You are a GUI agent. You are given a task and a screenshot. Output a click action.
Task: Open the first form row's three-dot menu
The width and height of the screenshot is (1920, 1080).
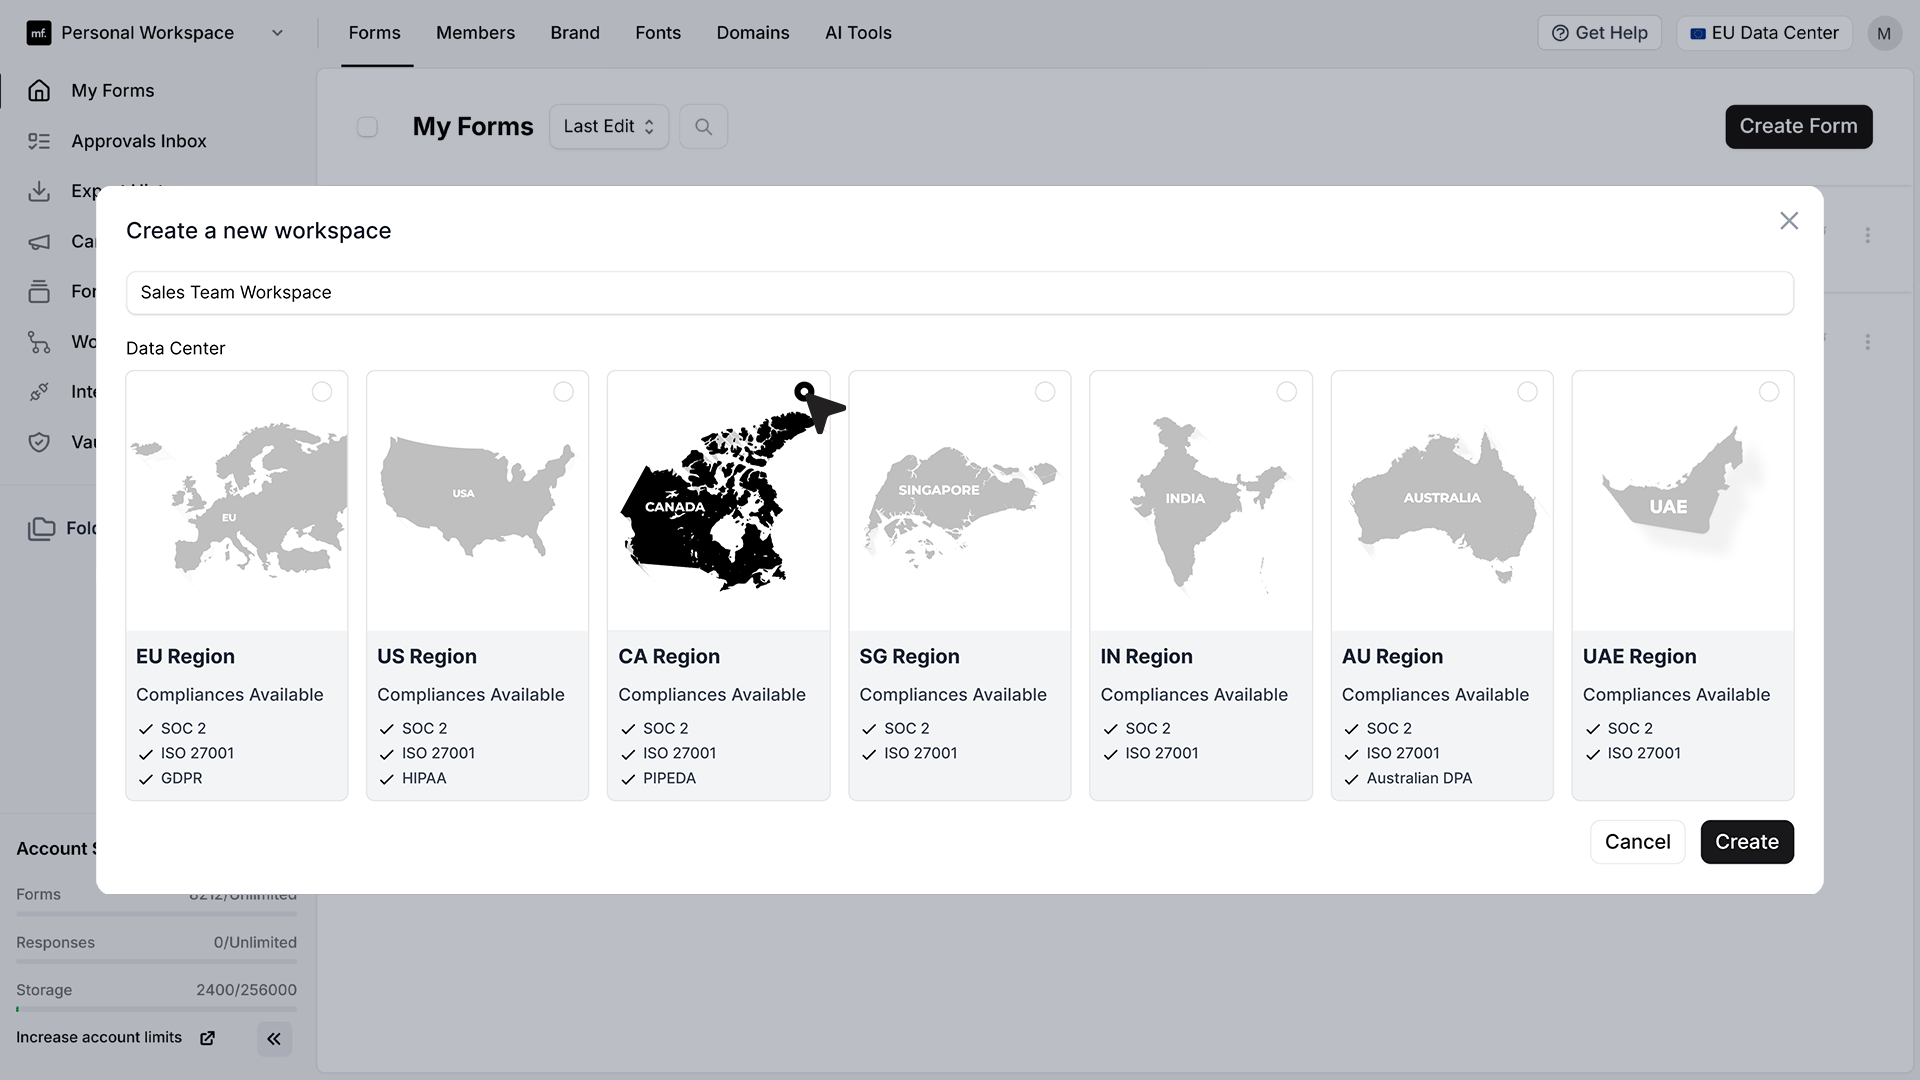[x=1867, y=236]
